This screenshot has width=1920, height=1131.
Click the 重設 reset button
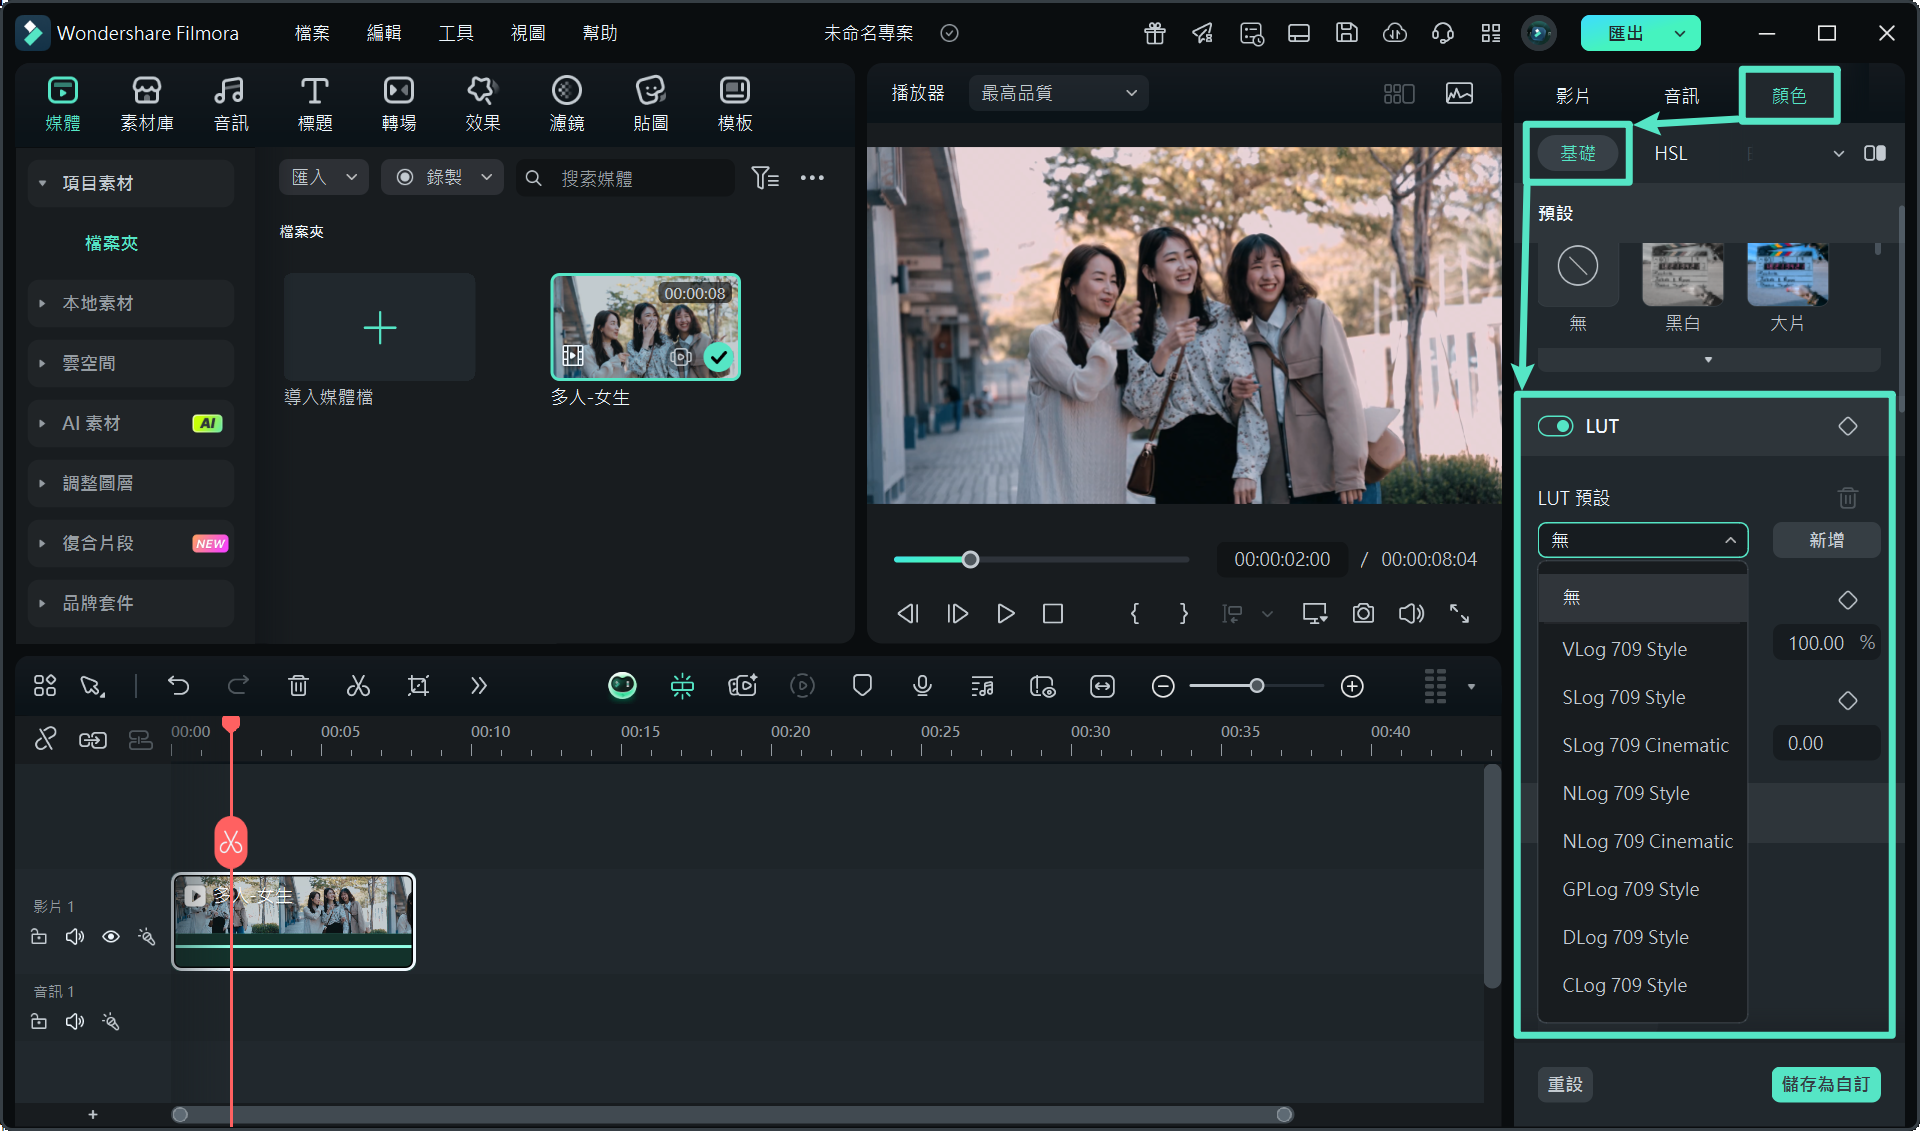coord(1565,1084)
